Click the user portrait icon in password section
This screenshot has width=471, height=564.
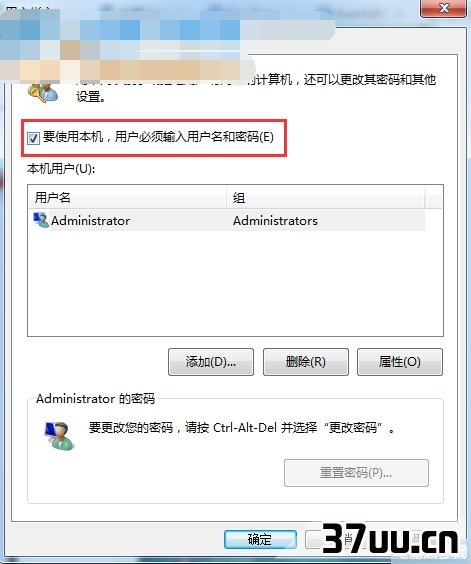pyautogui.click(x=59, y=436)
